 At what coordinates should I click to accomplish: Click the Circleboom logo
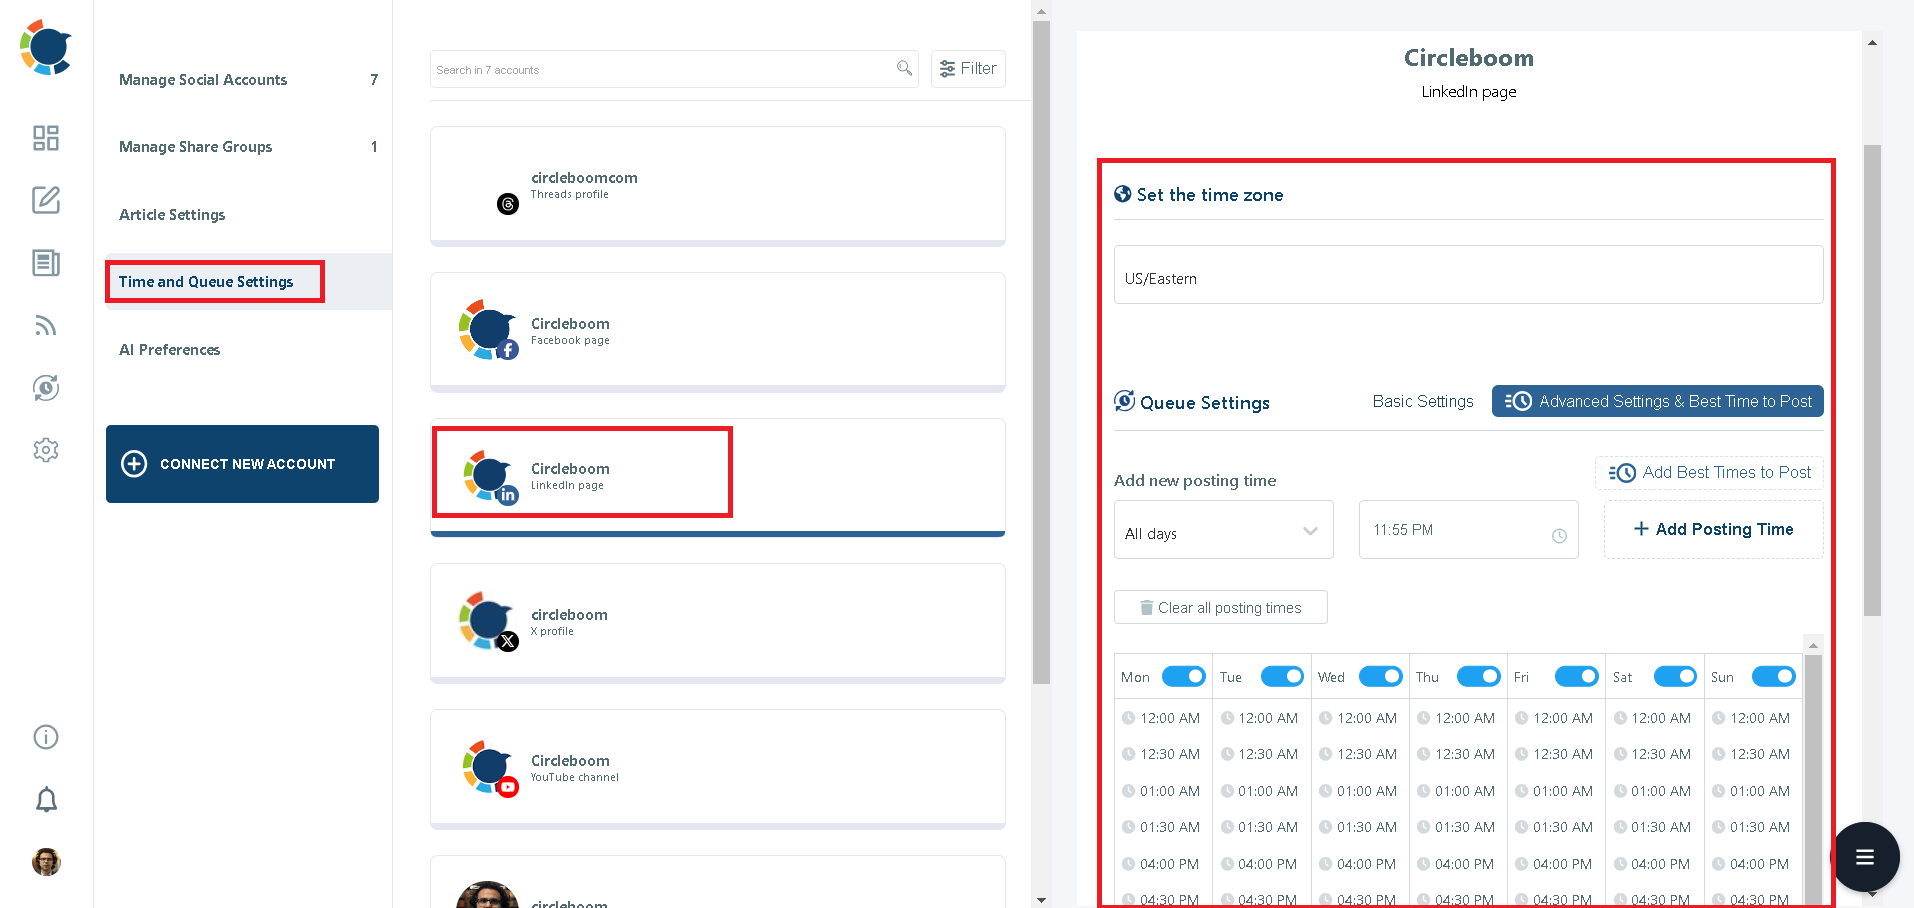pos(44,46)
